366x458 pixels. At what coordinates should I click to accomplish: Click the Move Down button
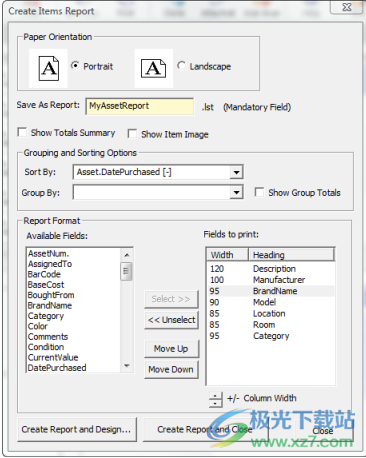(171, 369)
